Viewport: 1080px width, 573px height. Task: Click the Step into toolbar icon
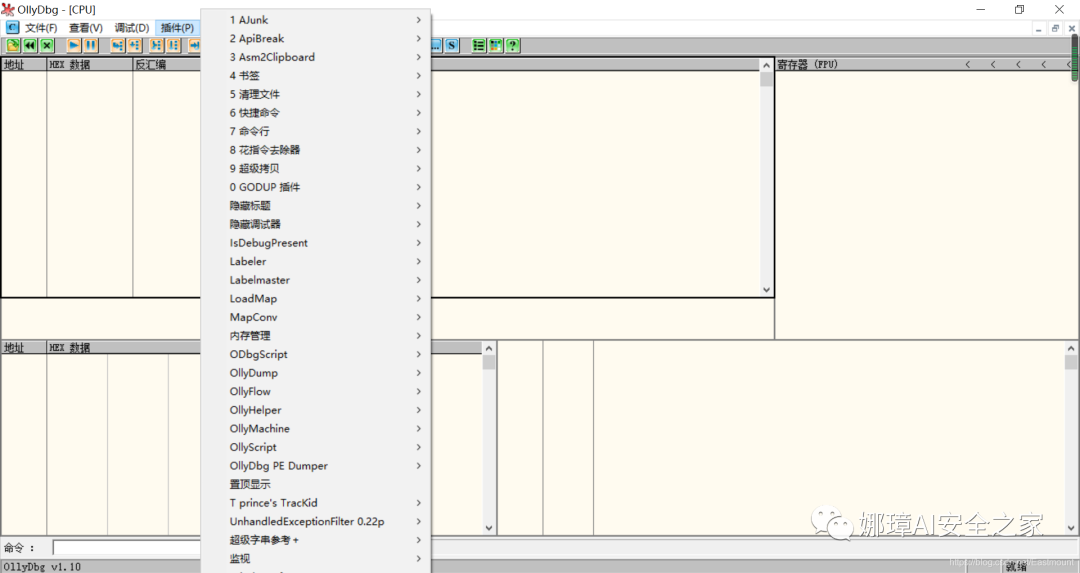[118, 45]
